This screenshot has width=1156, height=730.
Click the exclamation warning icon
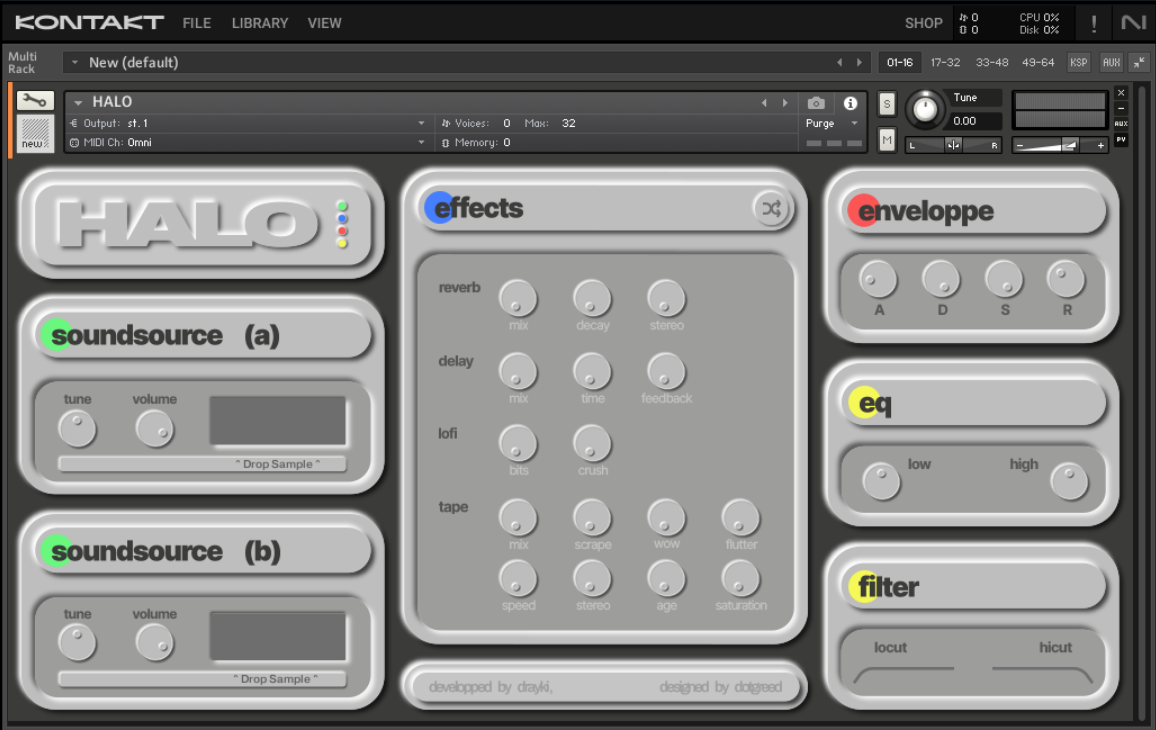[x=1094, y=22]
